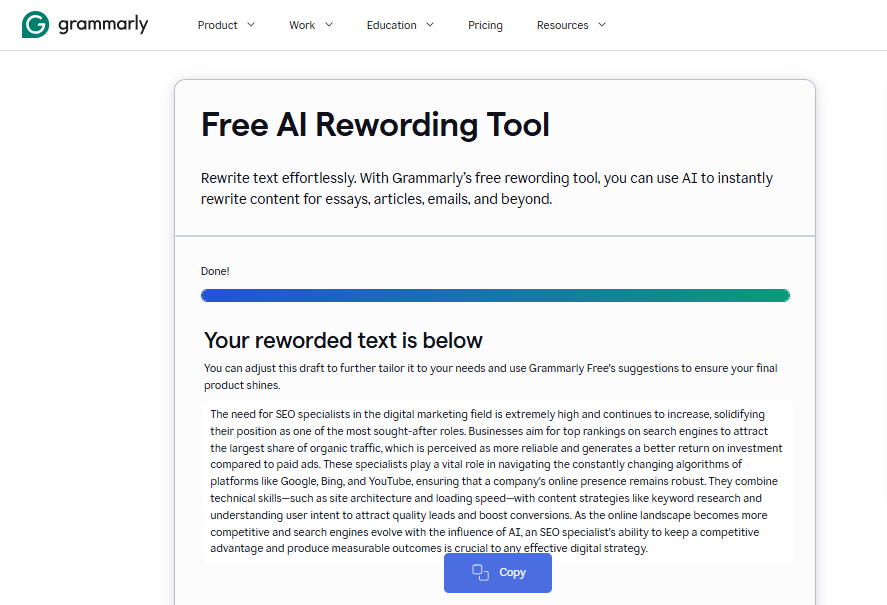Expand the Work menu chevron

(x=330, y=25)
